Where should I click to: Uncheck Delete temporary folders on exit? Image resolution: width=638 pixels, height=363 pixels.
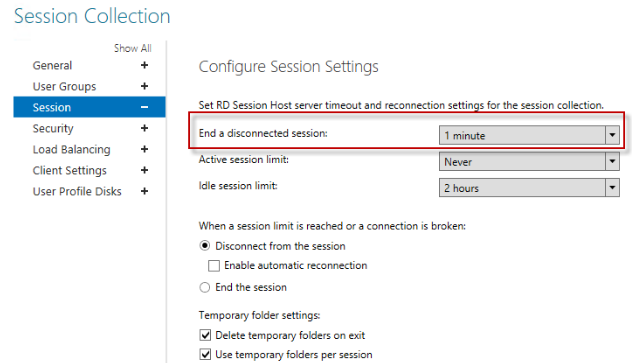(x=205, y=335)
